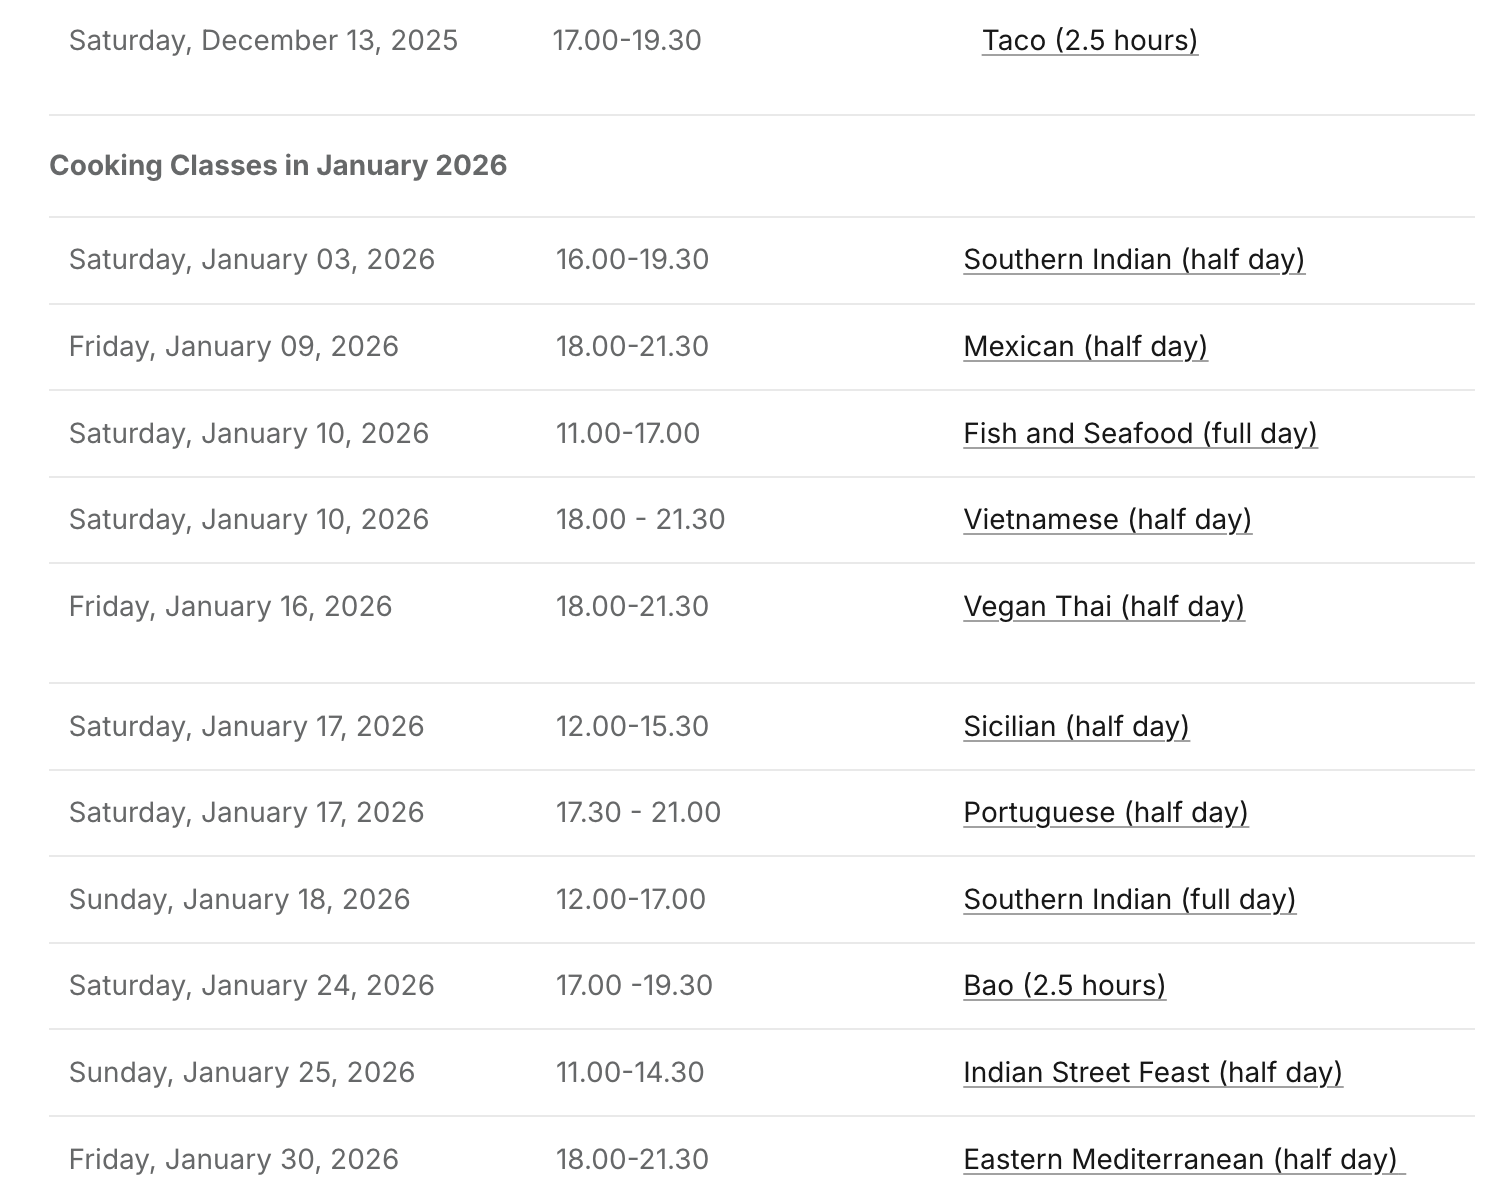
Task: Open the Taco (2.5 hours) class link
Action: tap(1089, 40)
